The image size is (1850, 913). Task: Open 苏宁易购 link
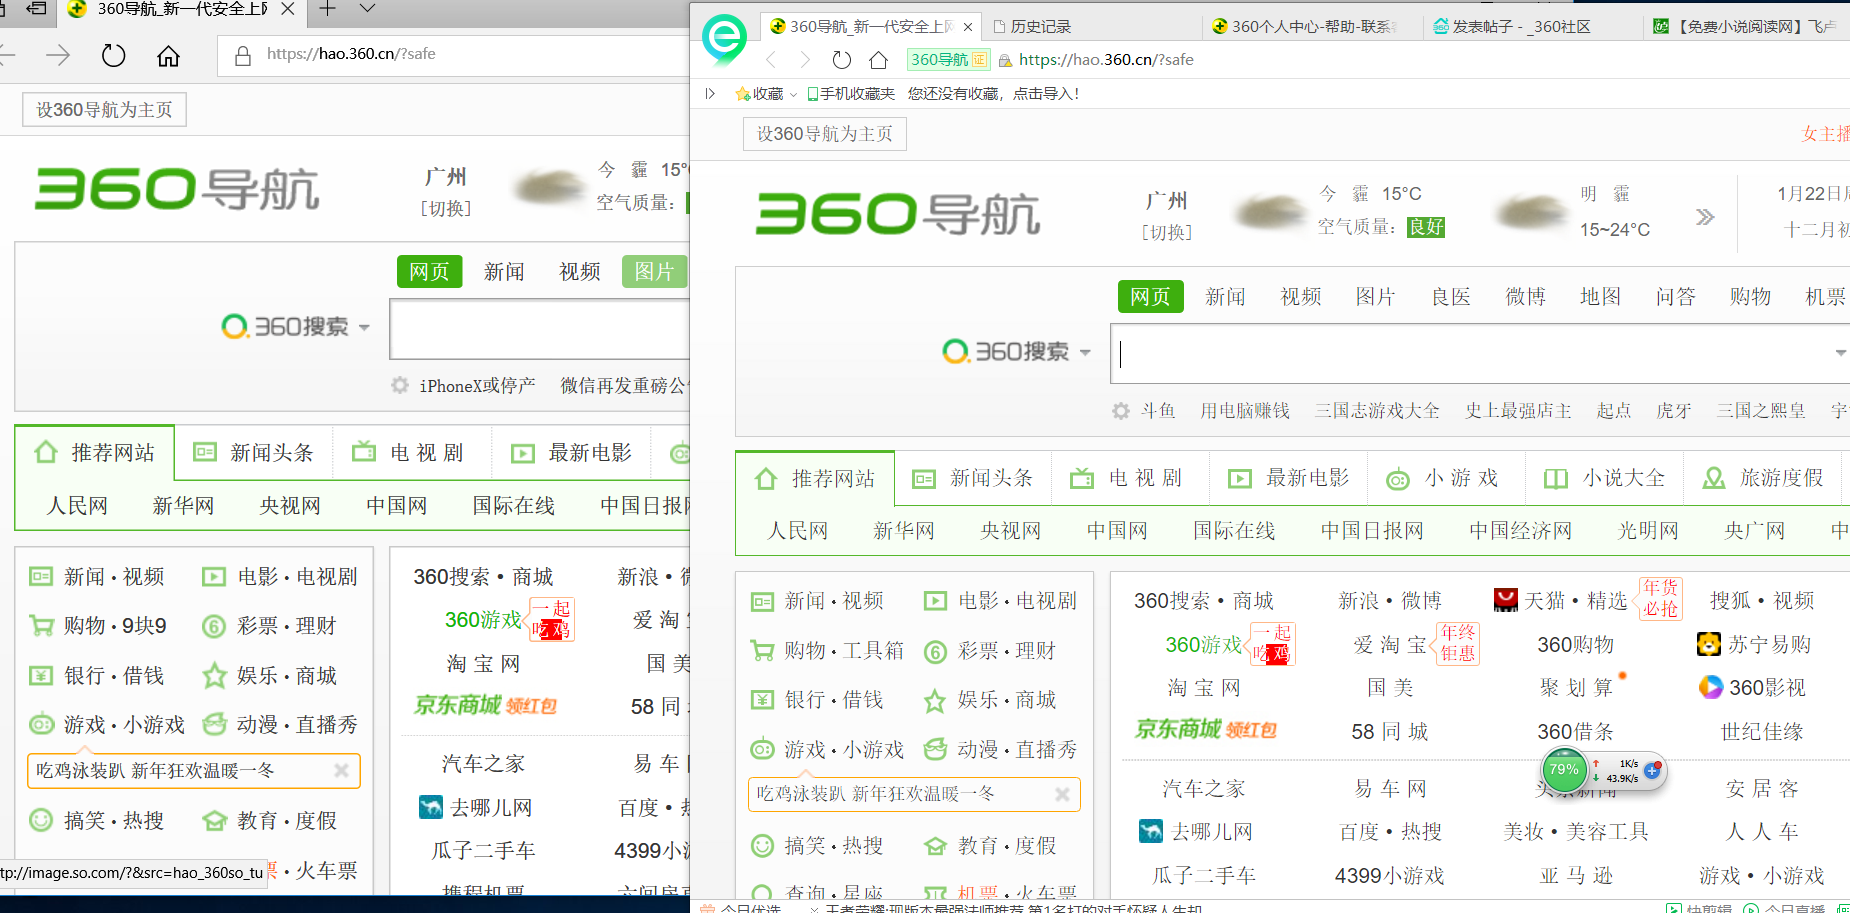point(1754,645)
